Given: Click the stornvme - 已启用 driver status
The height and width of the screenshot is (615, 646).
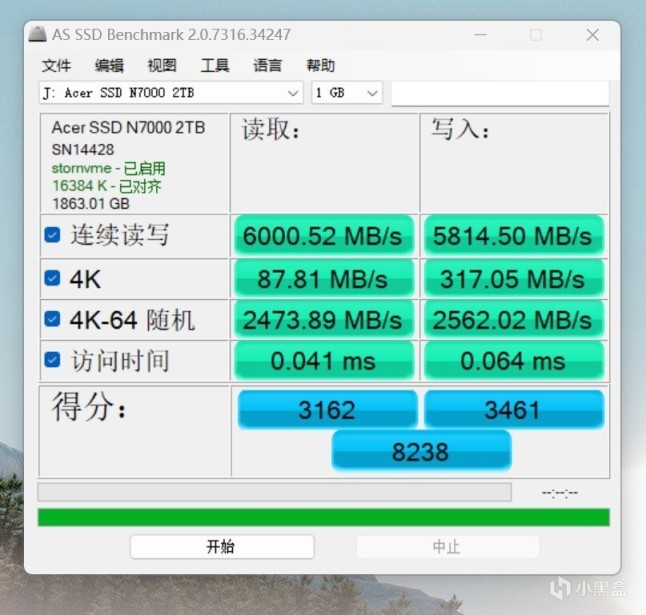Looking at the screenshot, I should coord(108,168).
